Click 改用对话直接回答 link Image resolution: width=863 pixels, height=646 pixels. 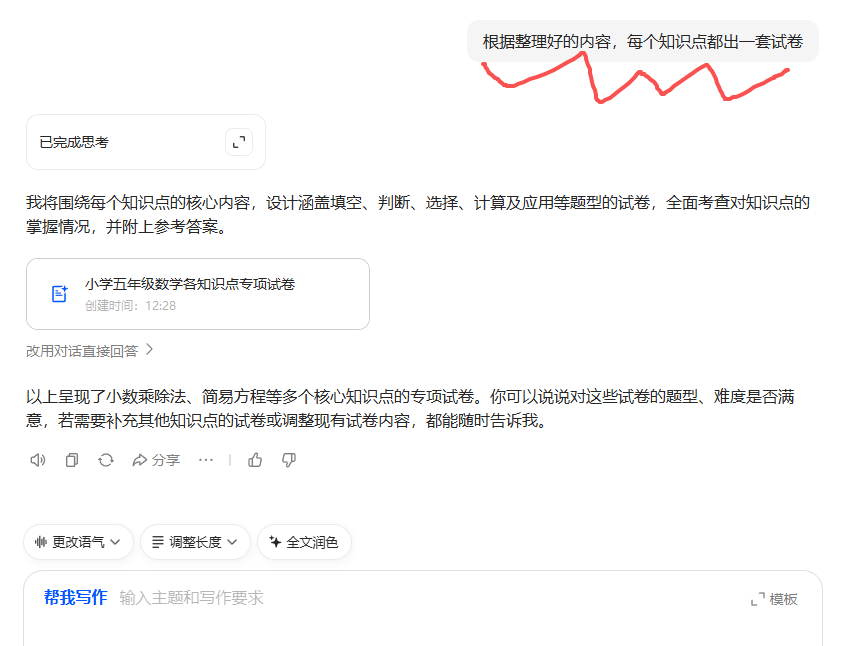click(82, 351)
